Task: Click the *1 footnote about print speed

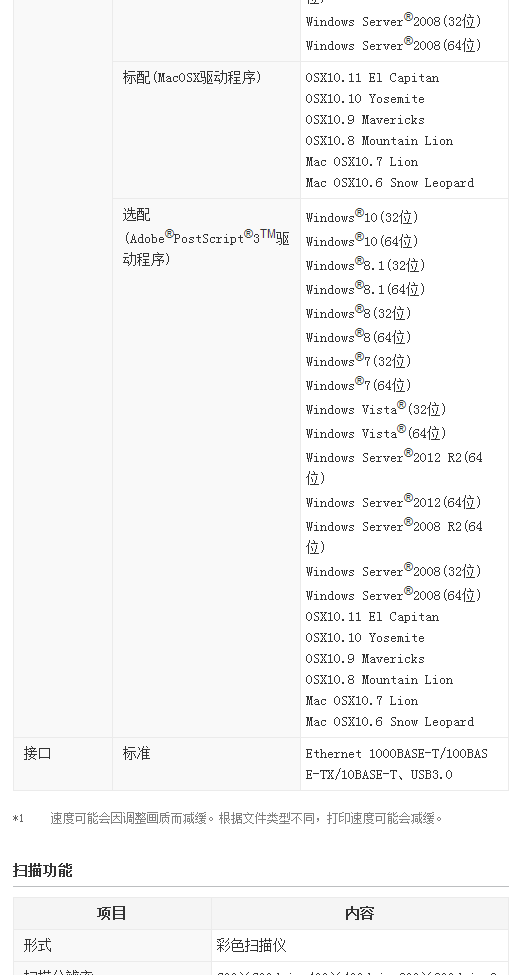Action: click(x=227, y=818)
